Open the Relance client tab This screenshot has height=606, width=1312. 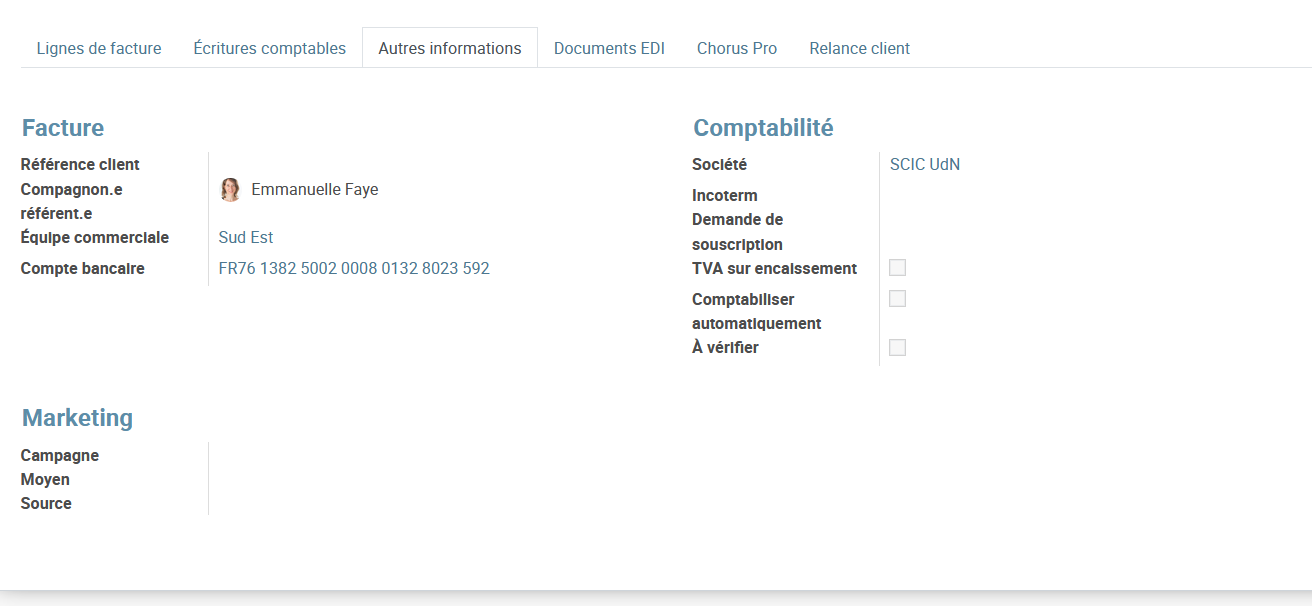tap(860, 48)
